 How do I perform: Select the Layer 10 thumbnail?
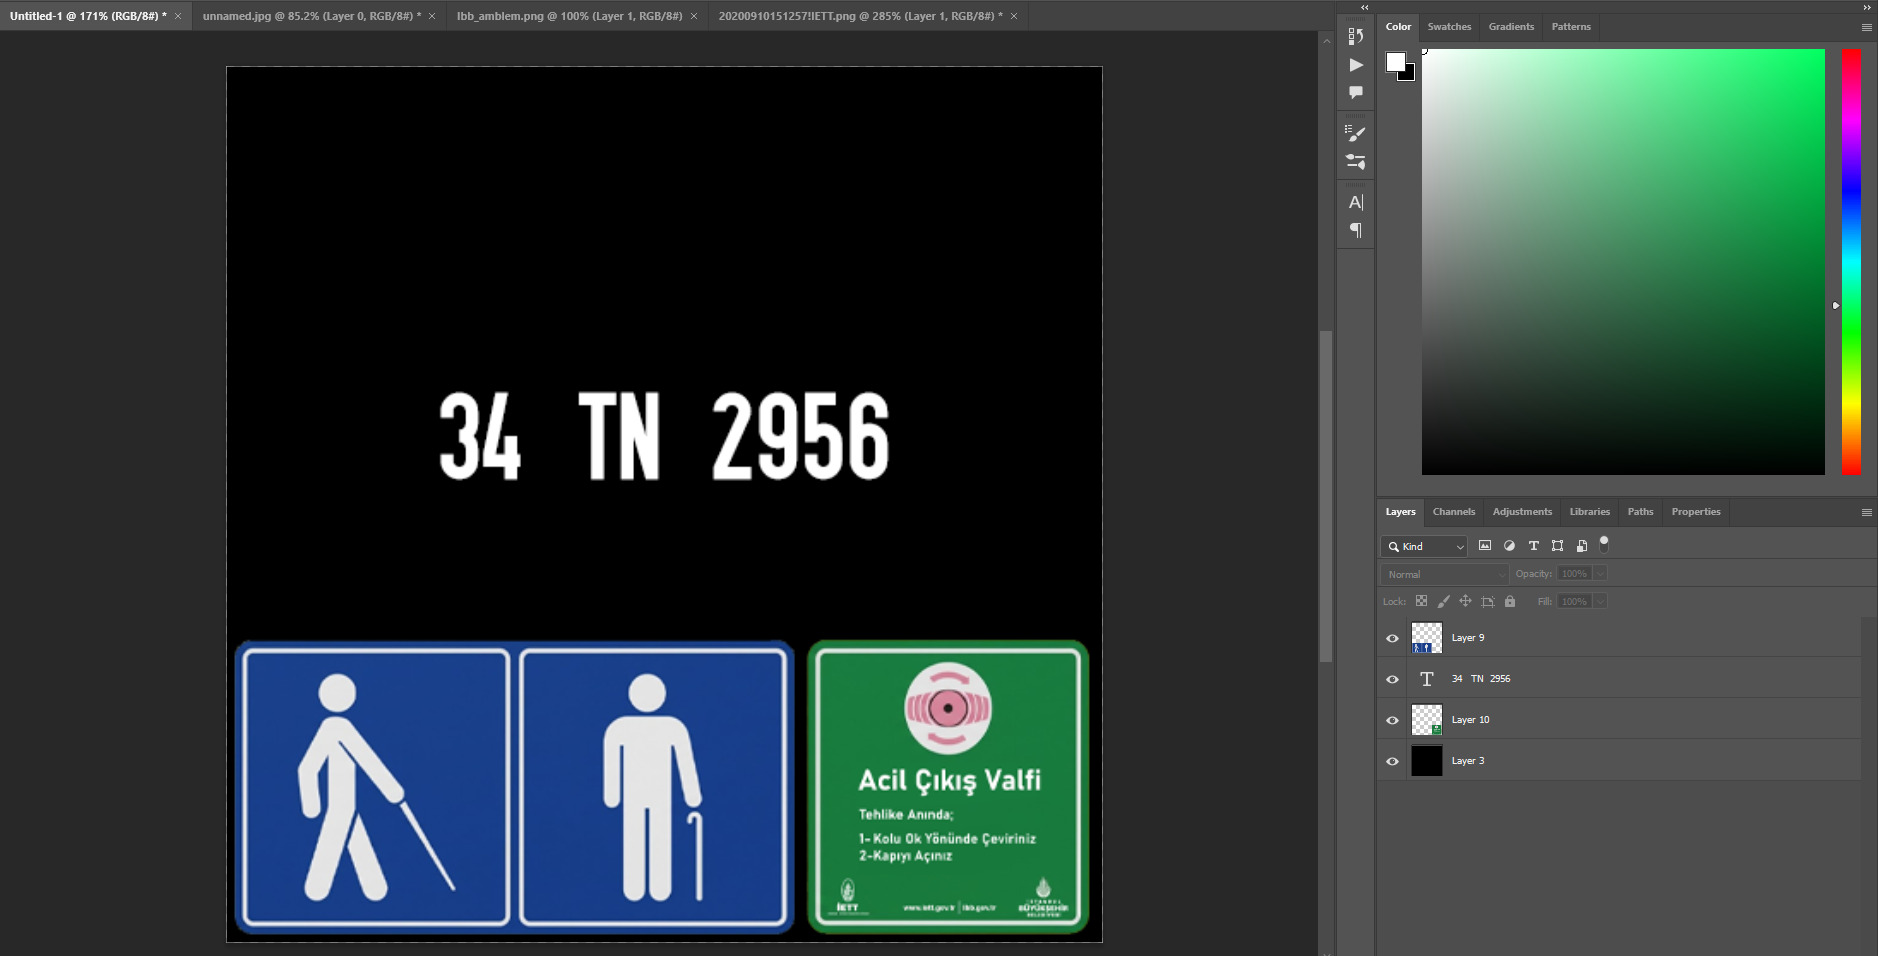tap(1426, 720)
